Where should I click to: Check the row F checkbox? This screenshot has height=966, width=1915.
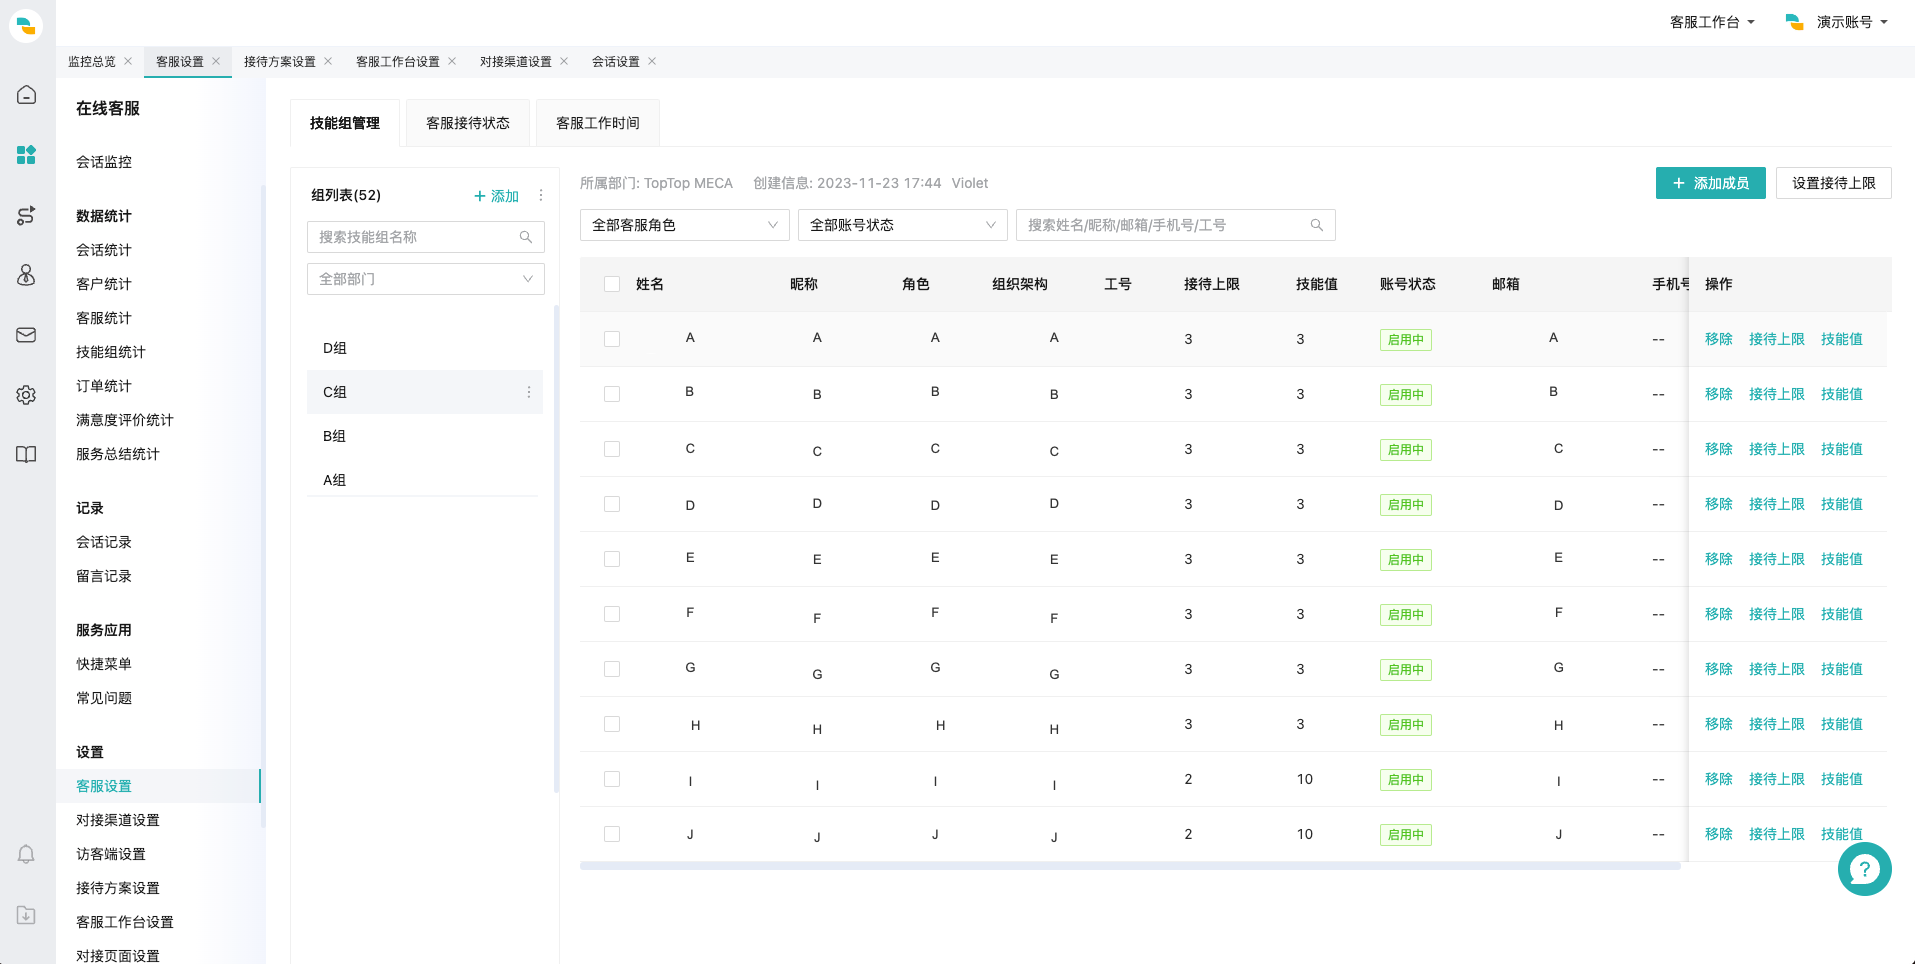click(x=612, y=614)
